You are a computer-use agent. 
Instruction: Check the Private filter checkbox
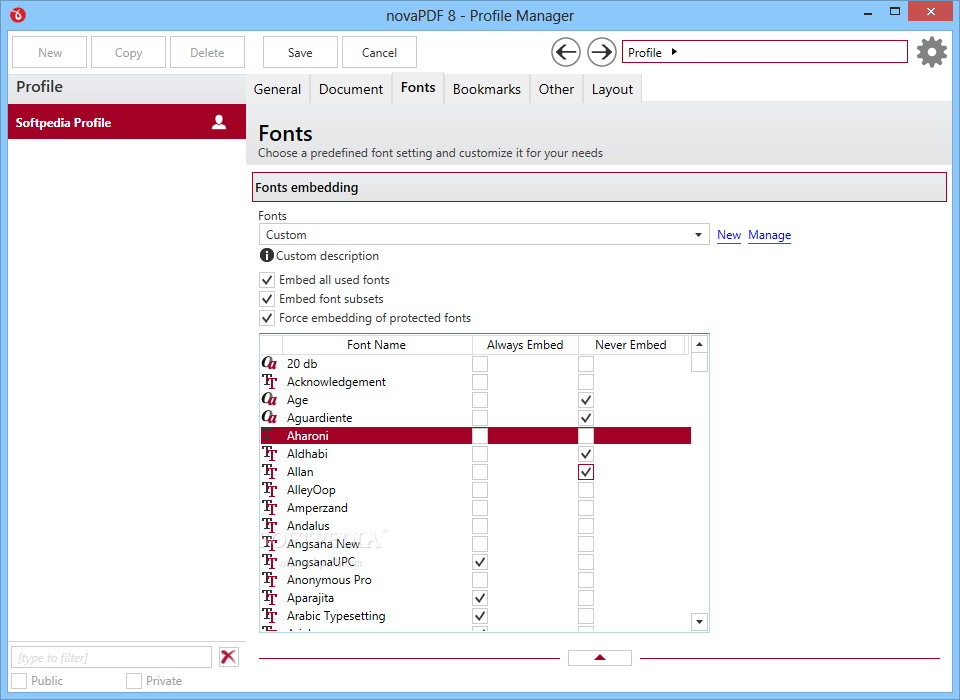click(x=133, y=680)
